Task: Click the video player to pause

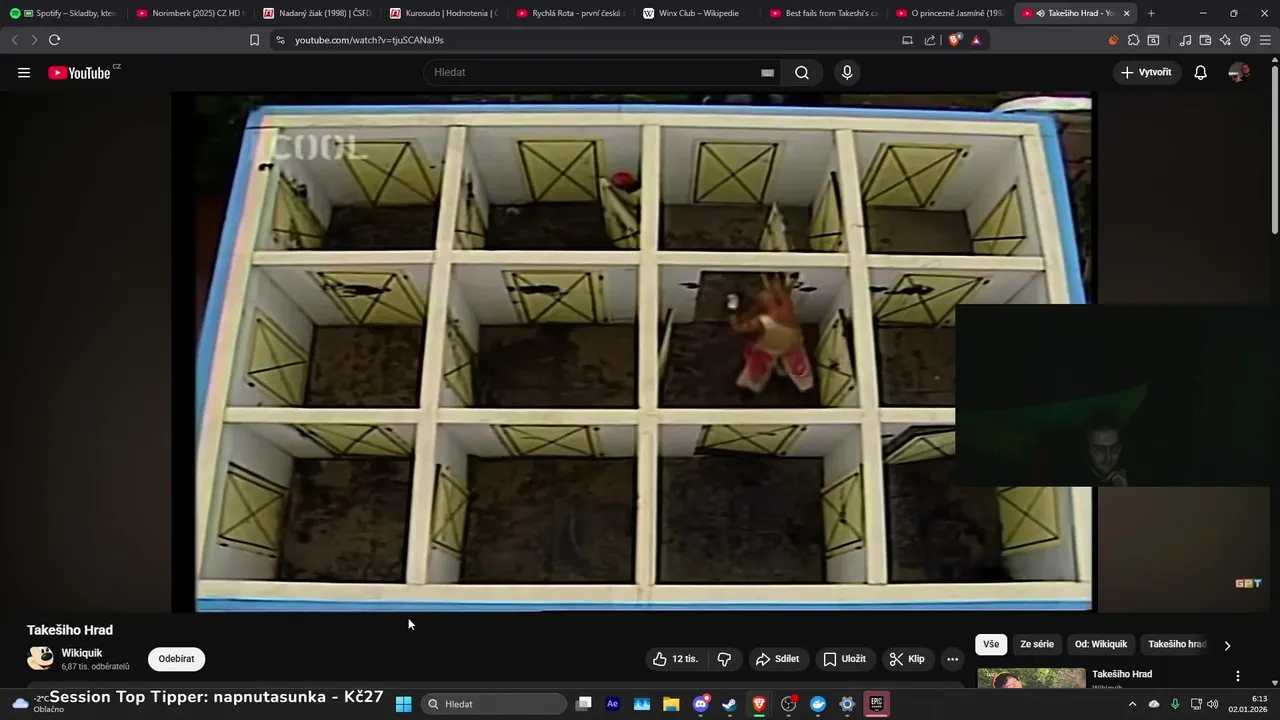Action: pyautogui.click(x=634, y=352)
